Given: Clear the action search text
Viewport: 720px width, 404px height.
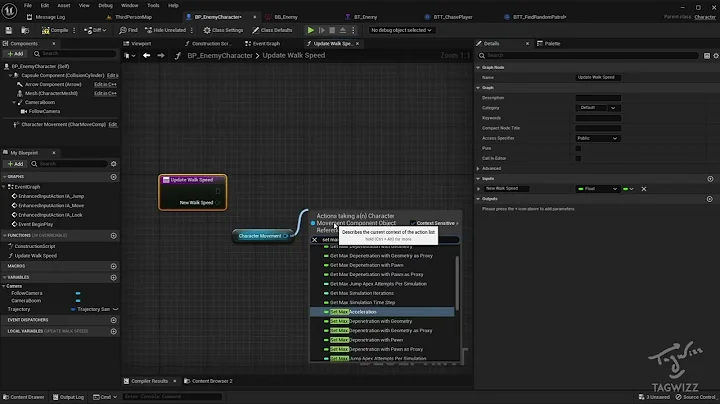Looking at the screenshot, I should [315, 240].
